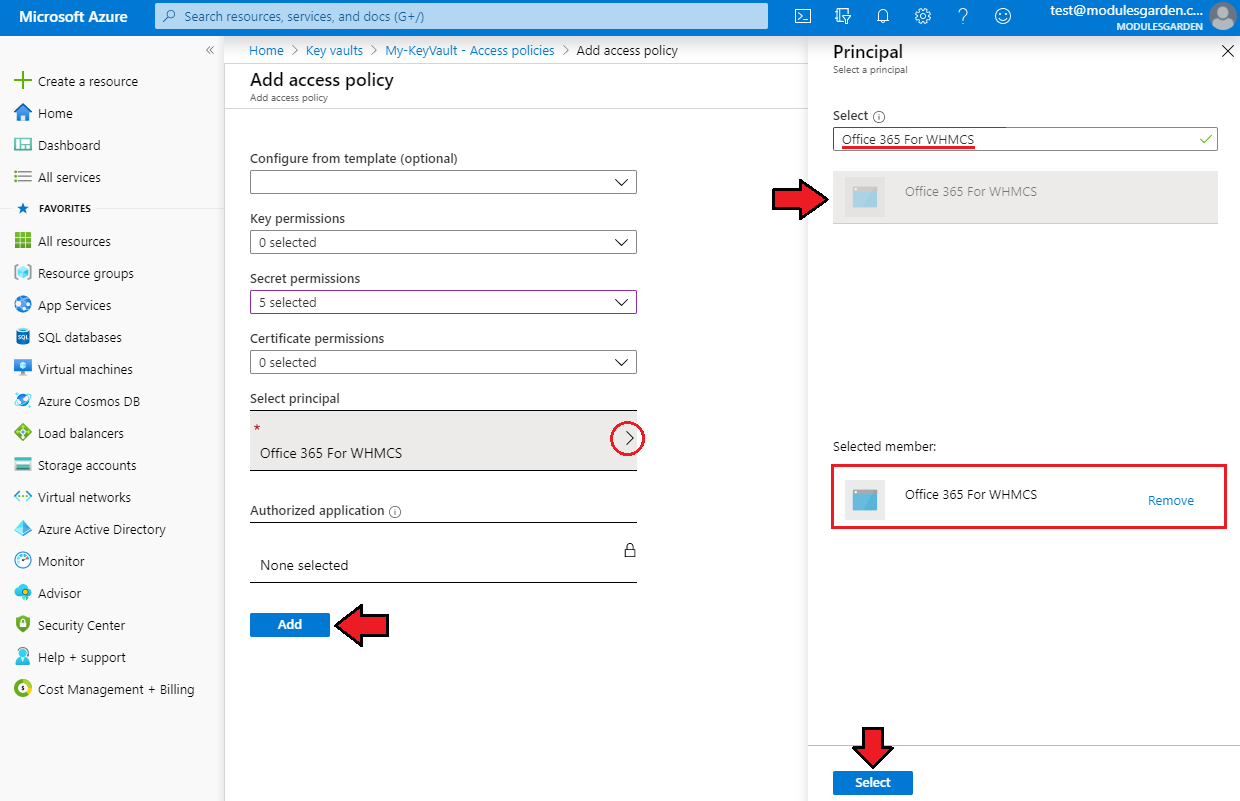Image resolution: width=1240 pixels, height=801 pixels.
Task: Open the Directory and subscription filter icon
Action: [842, 16]
